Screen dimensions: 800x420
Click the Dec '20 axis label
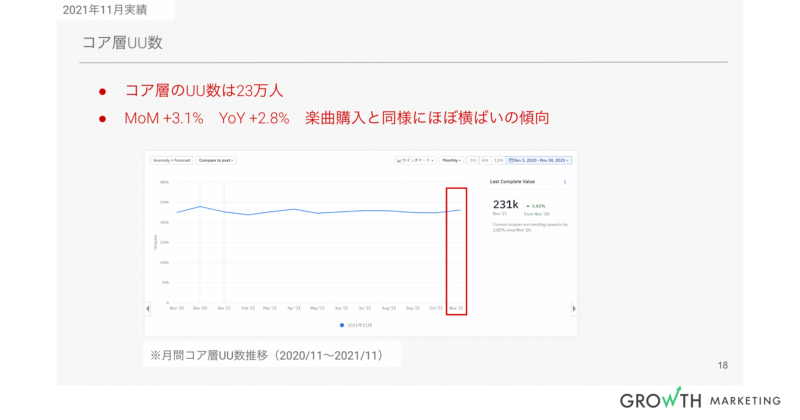pyautogui.click(x=199, y=308)
